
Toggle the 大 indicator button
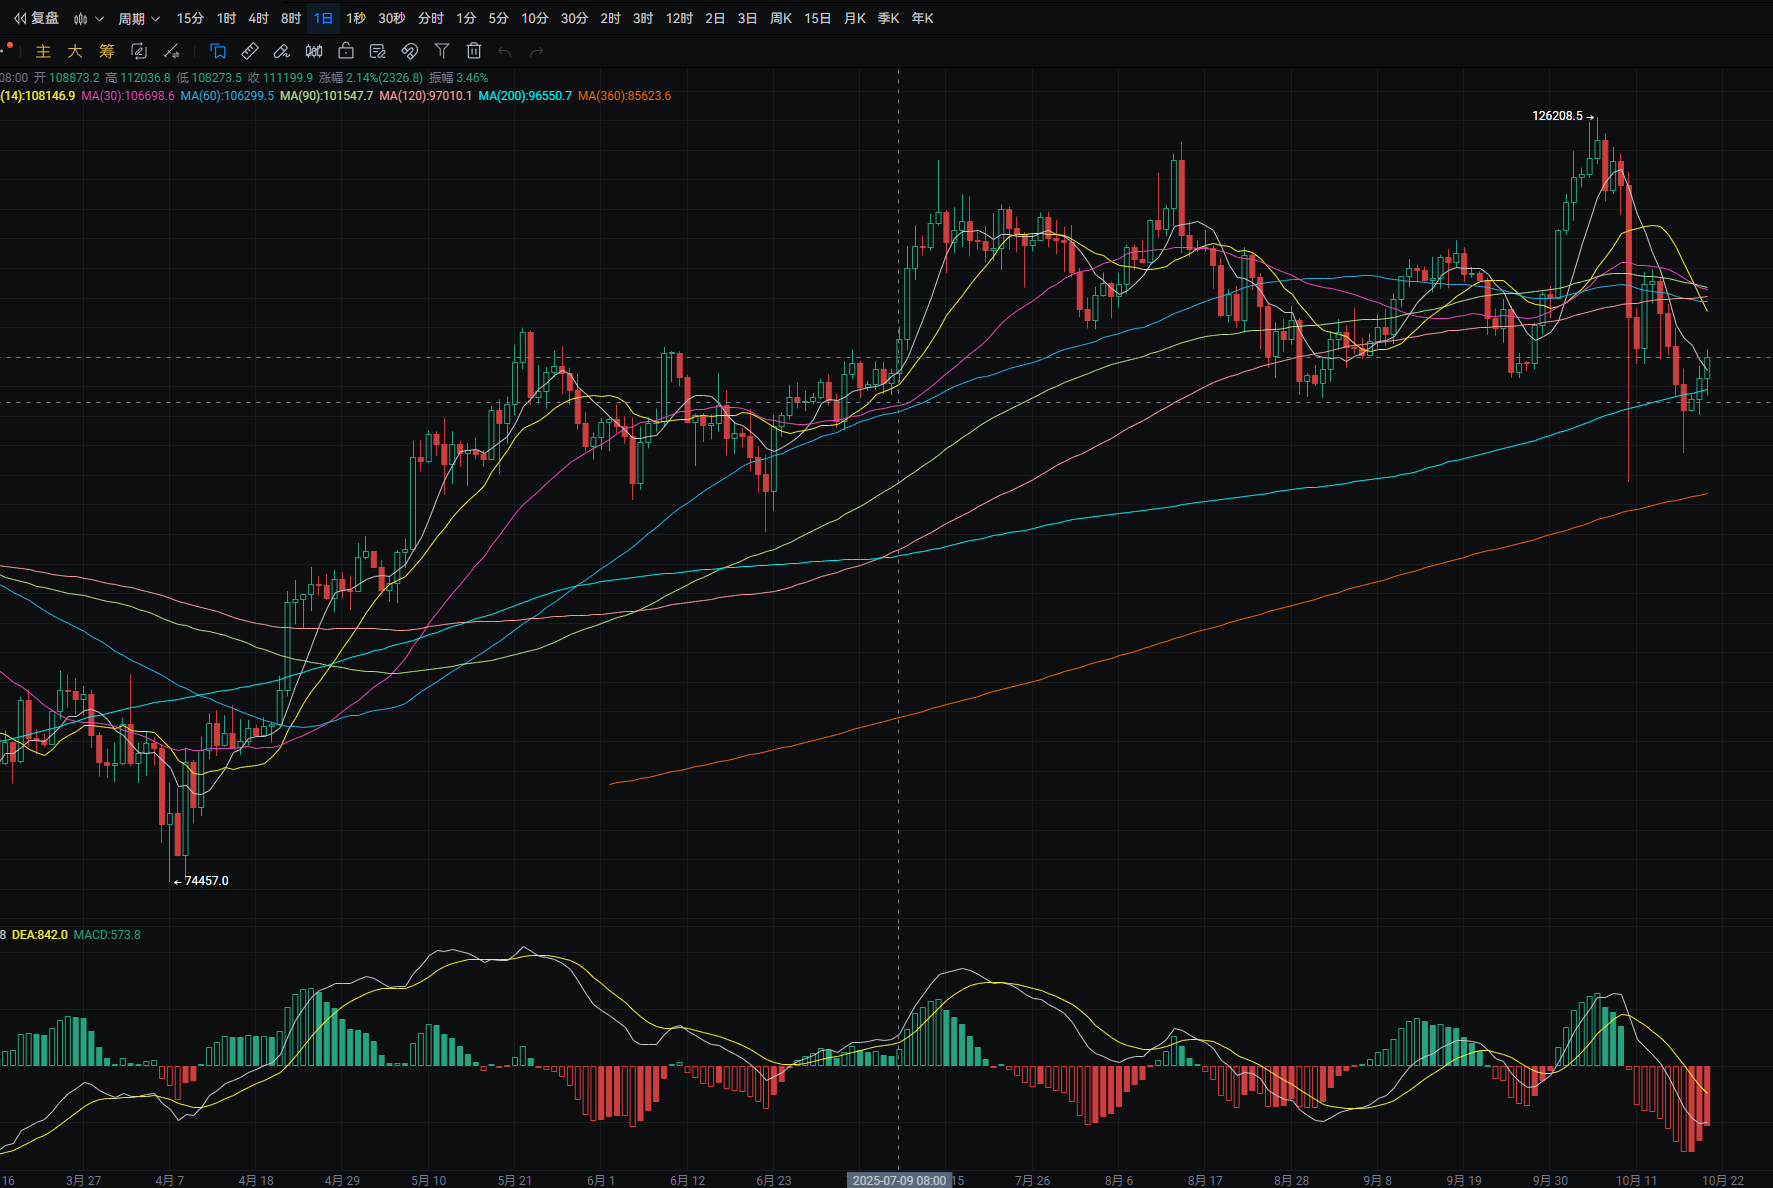point(75,51)
